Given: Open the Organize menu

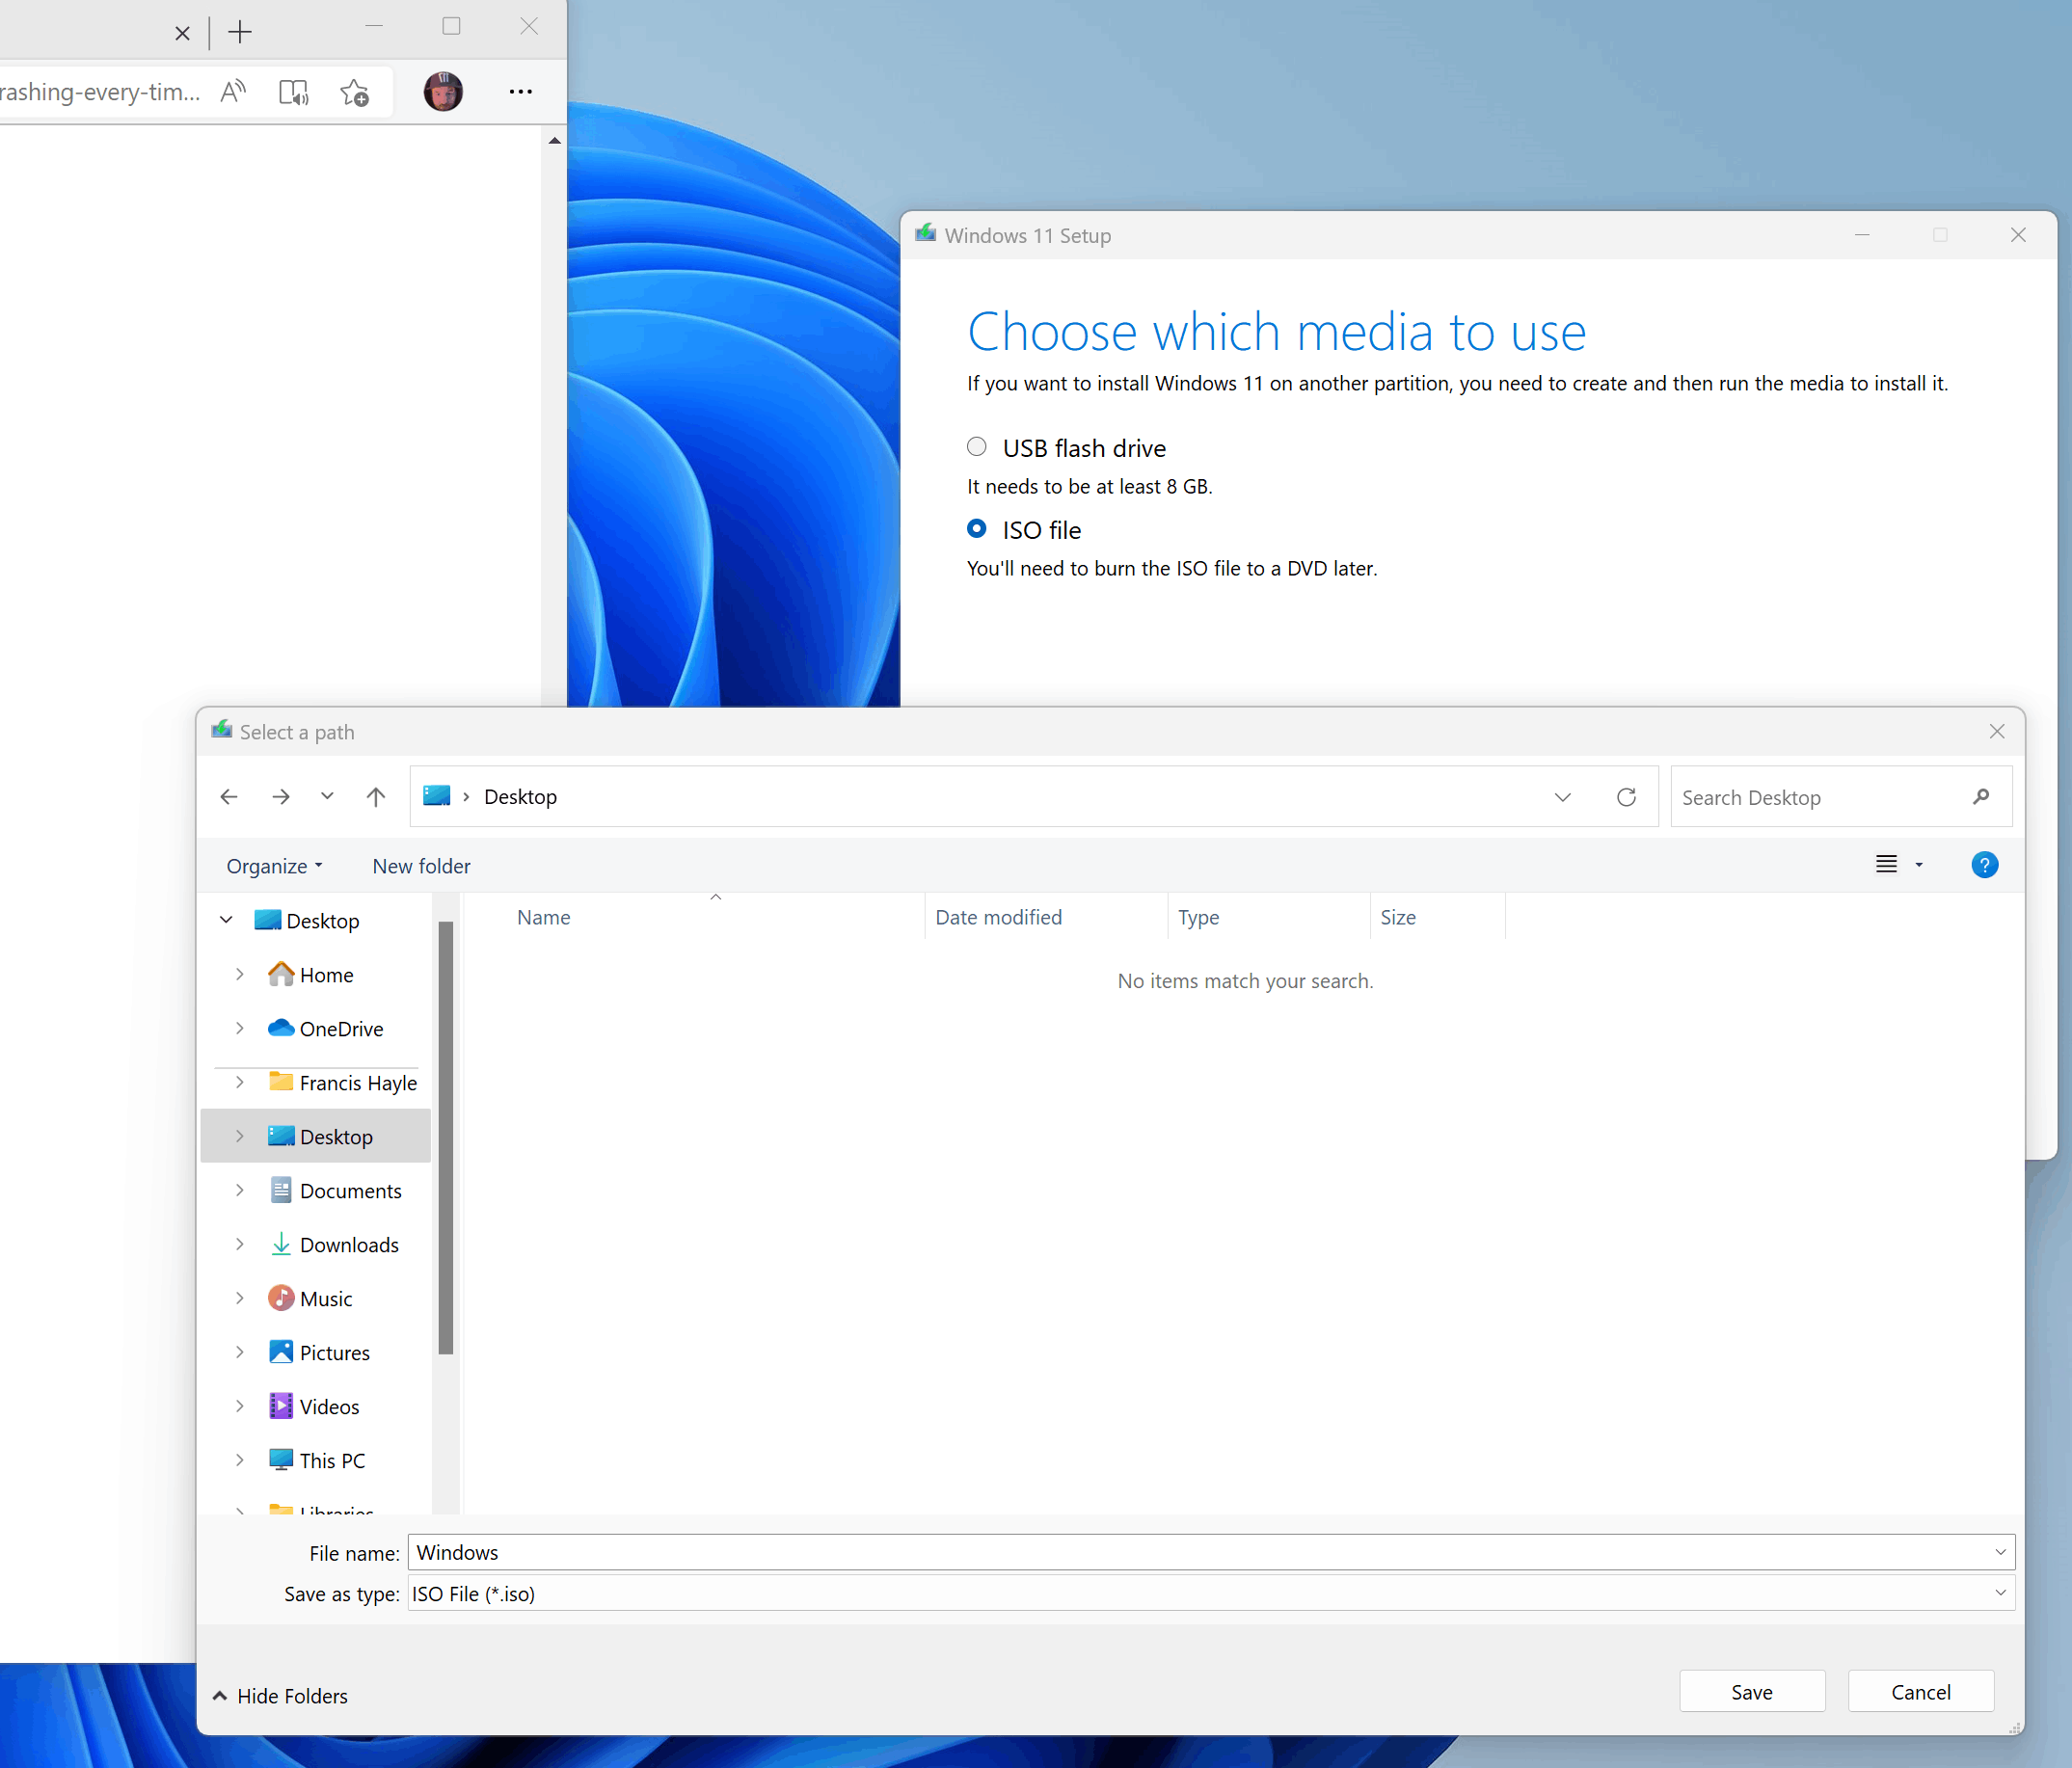Looking at the screenshot, I should pos(274,866).
